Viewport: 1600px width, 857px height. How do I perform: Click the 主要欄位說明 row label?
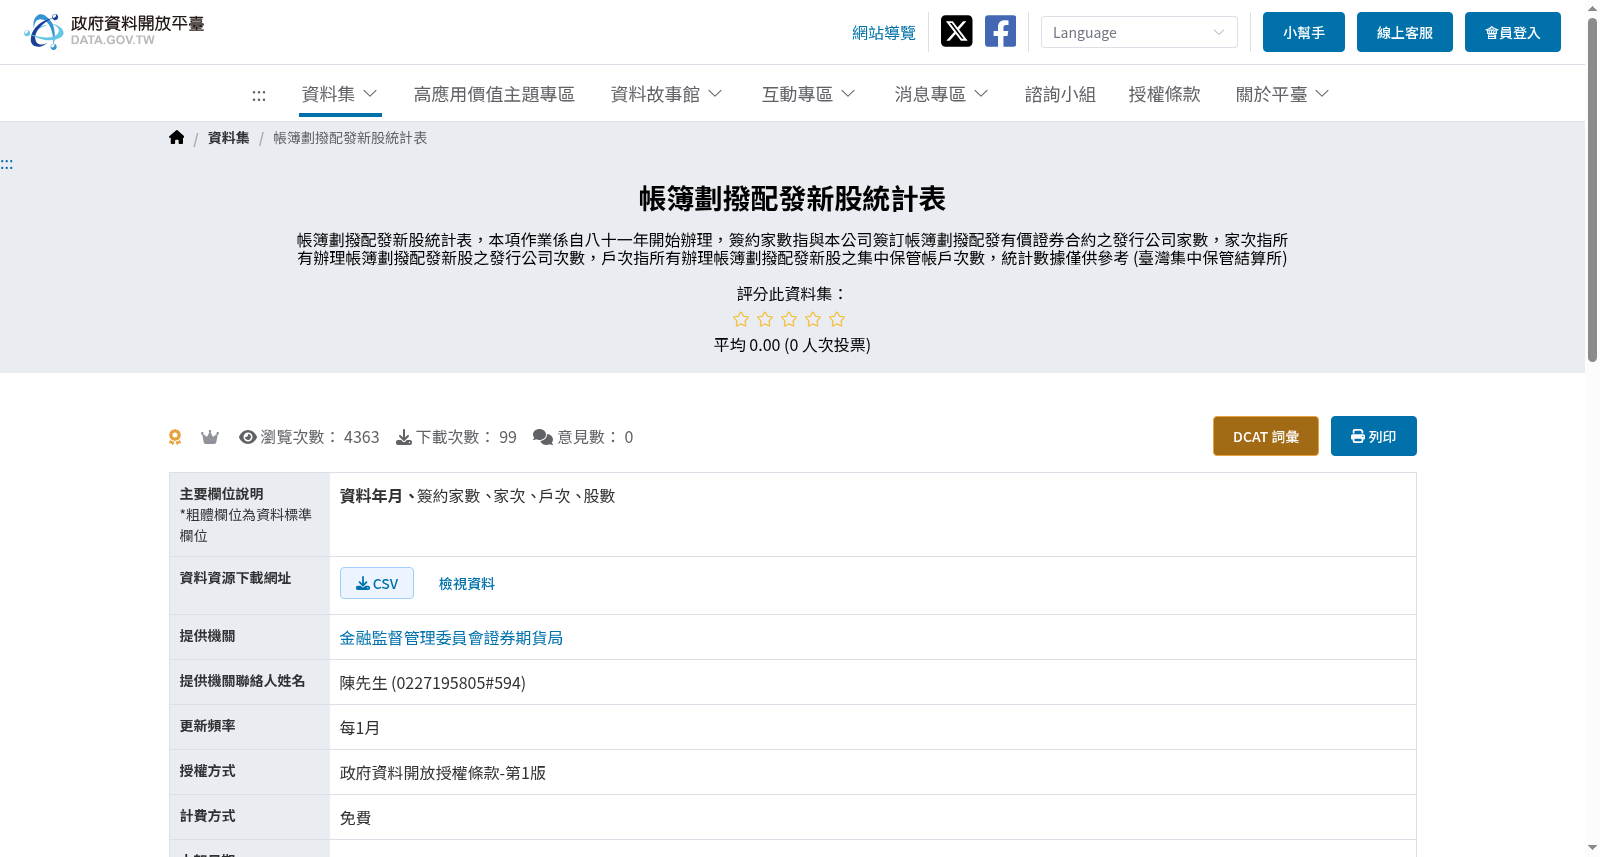pos(222,494)
